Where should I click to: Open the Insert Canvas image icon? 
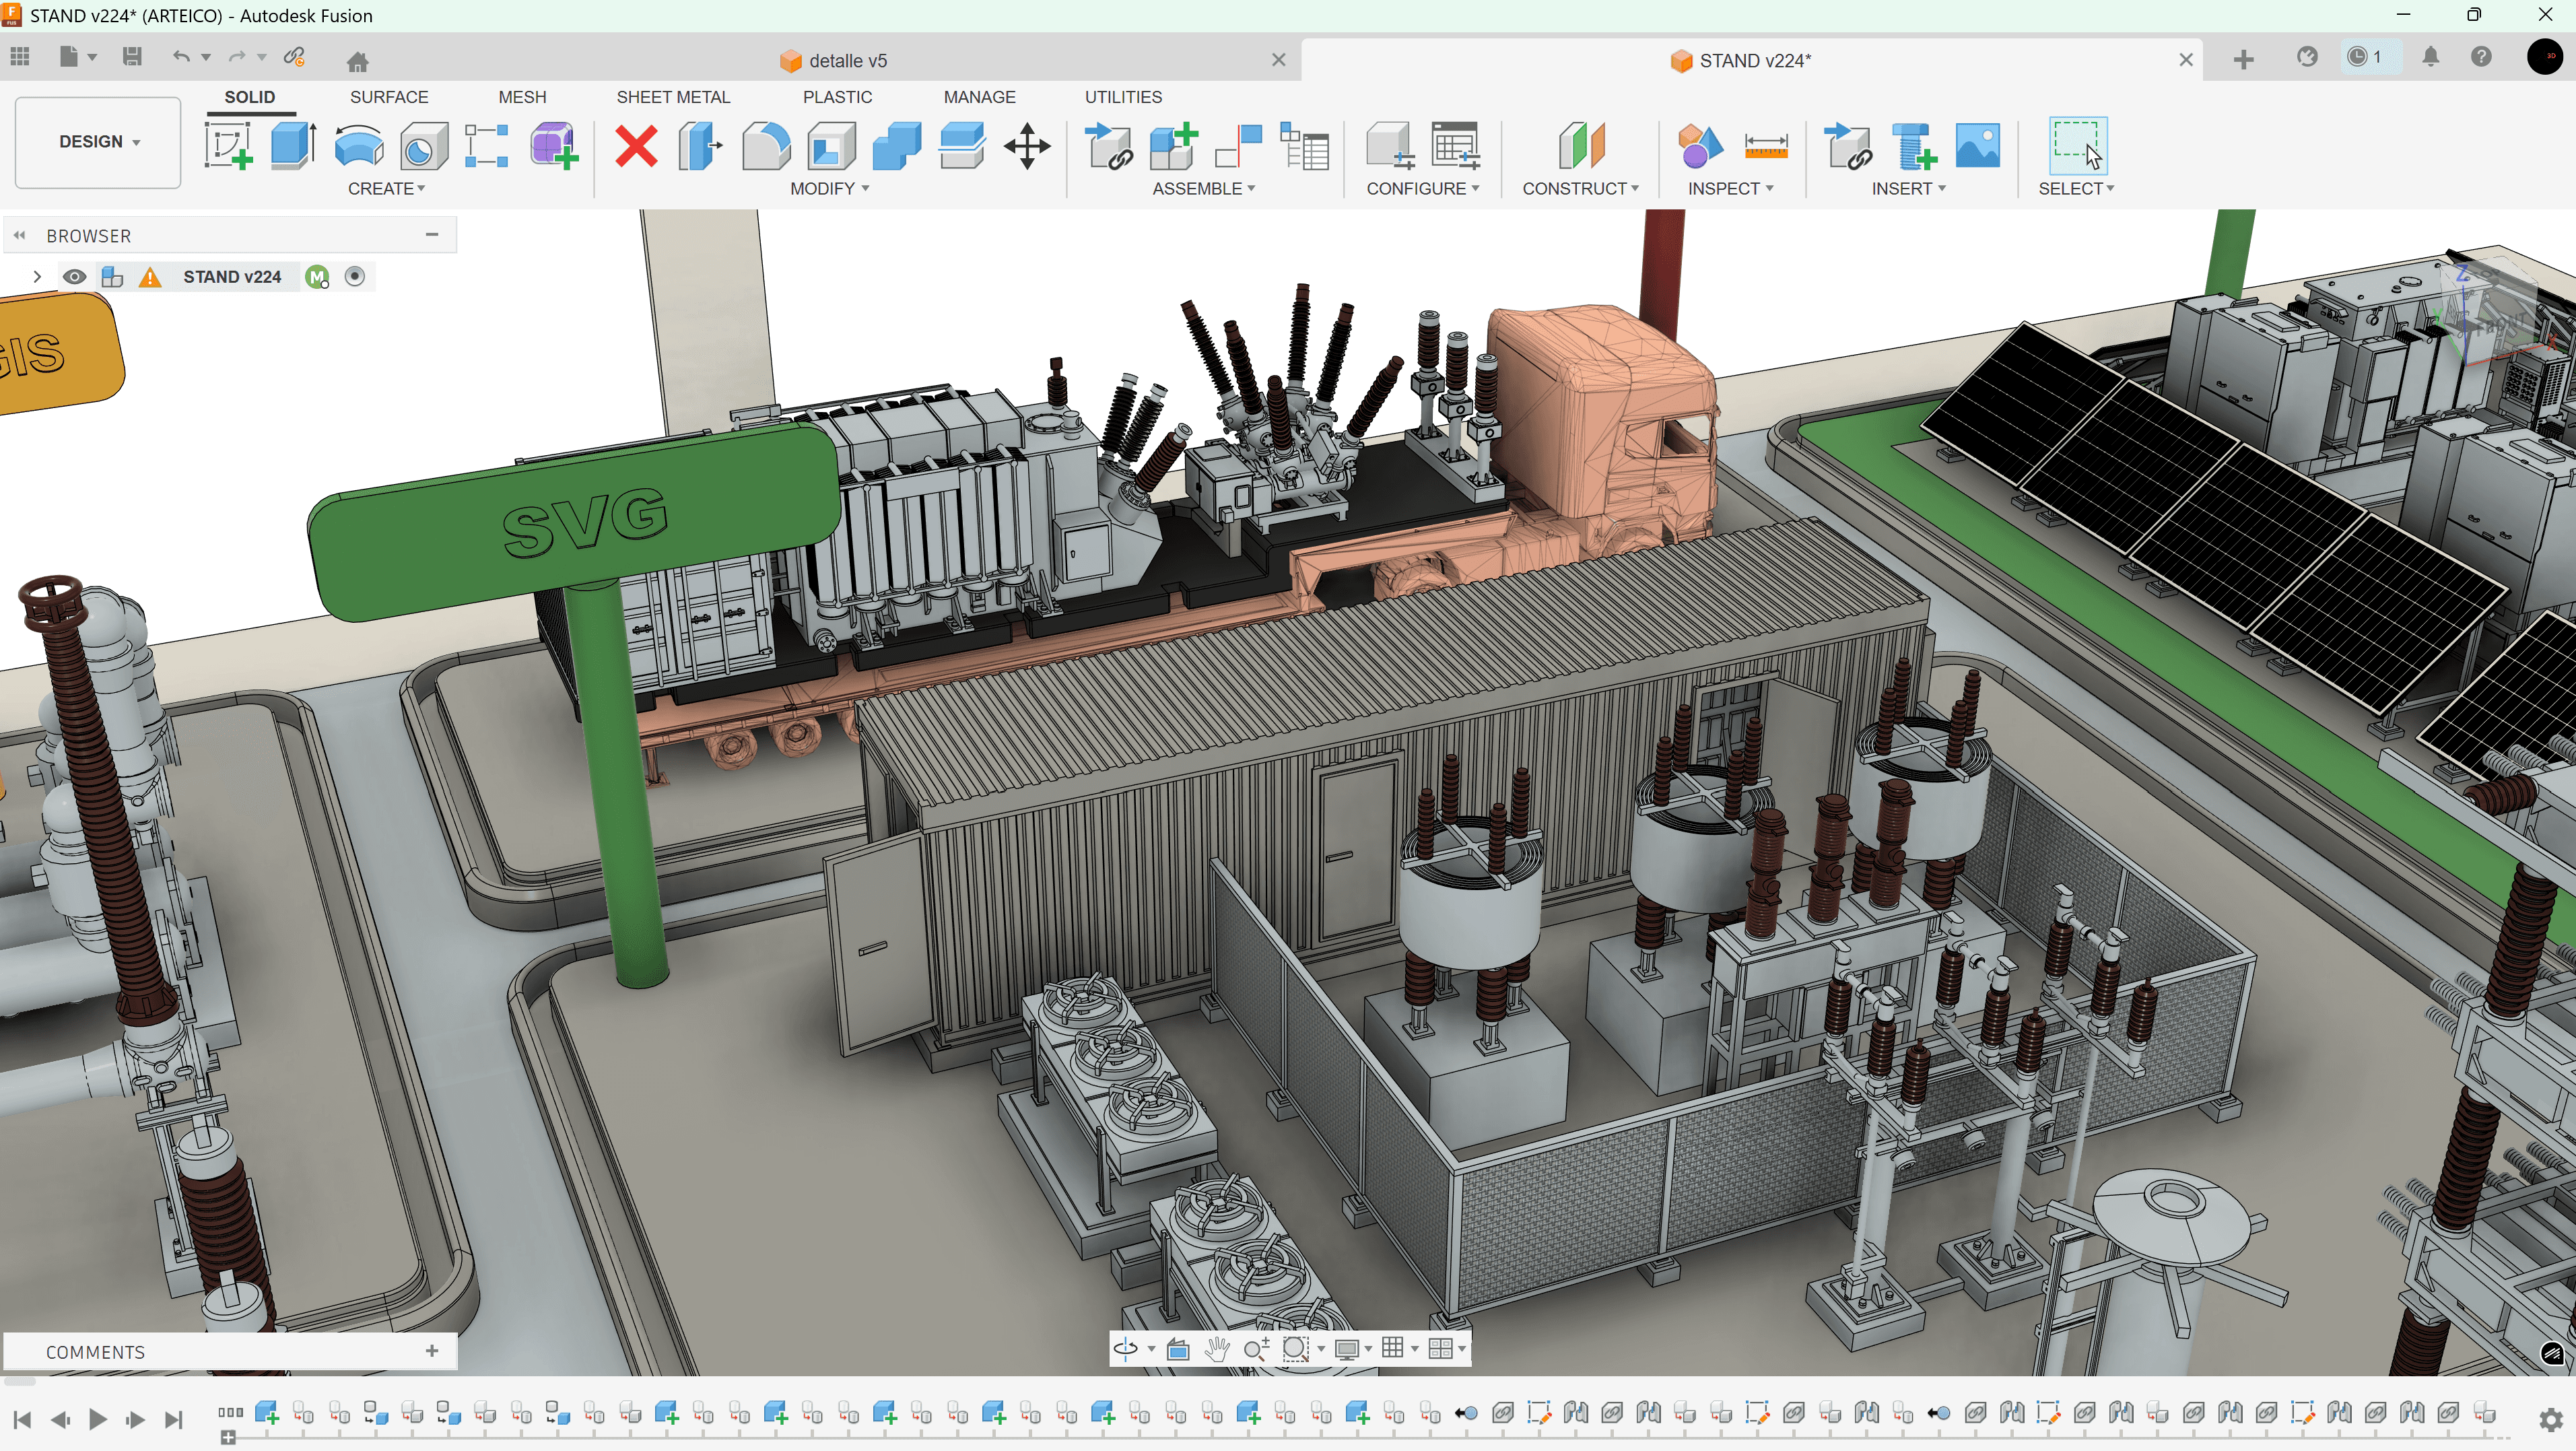coord(1977,146)
